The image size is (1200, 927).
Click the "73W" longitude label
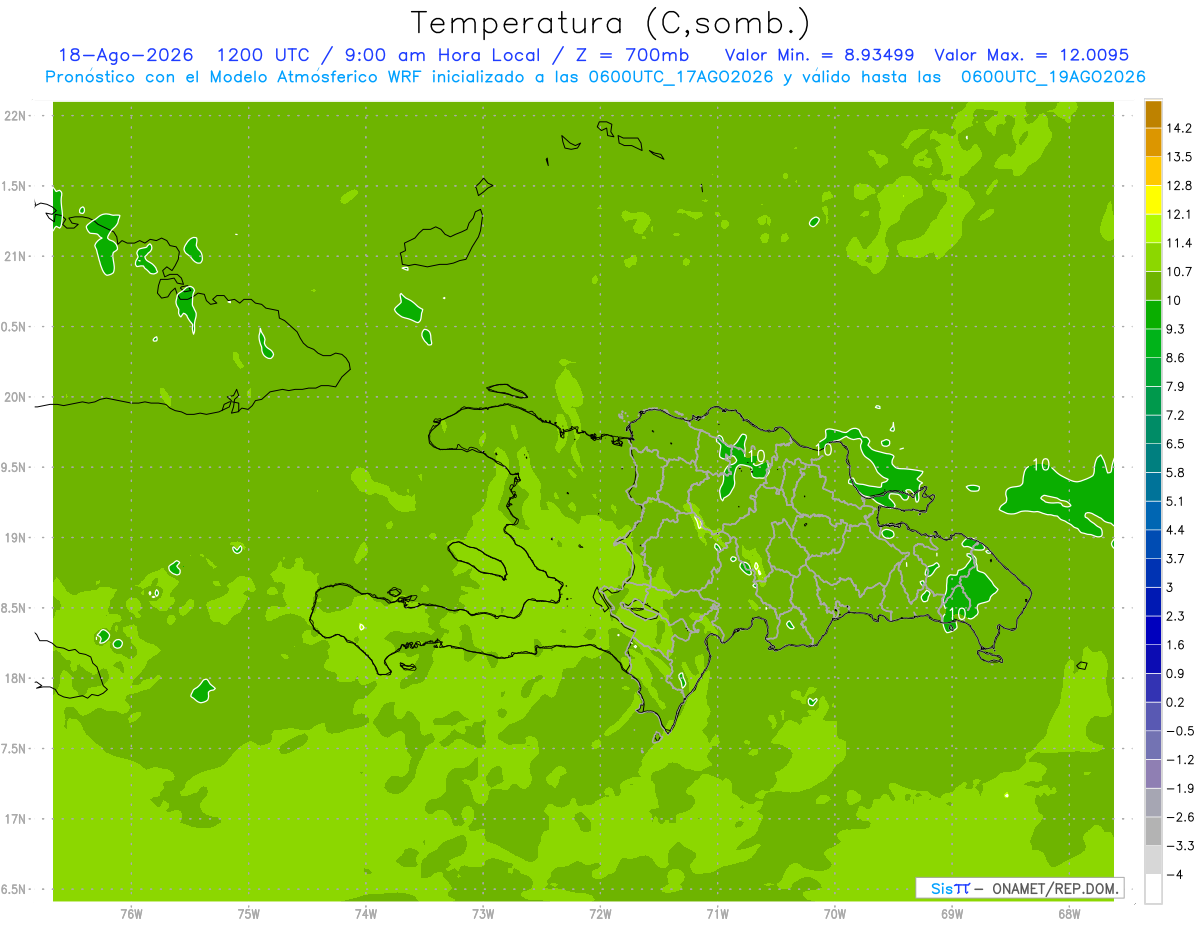[483, 913]
